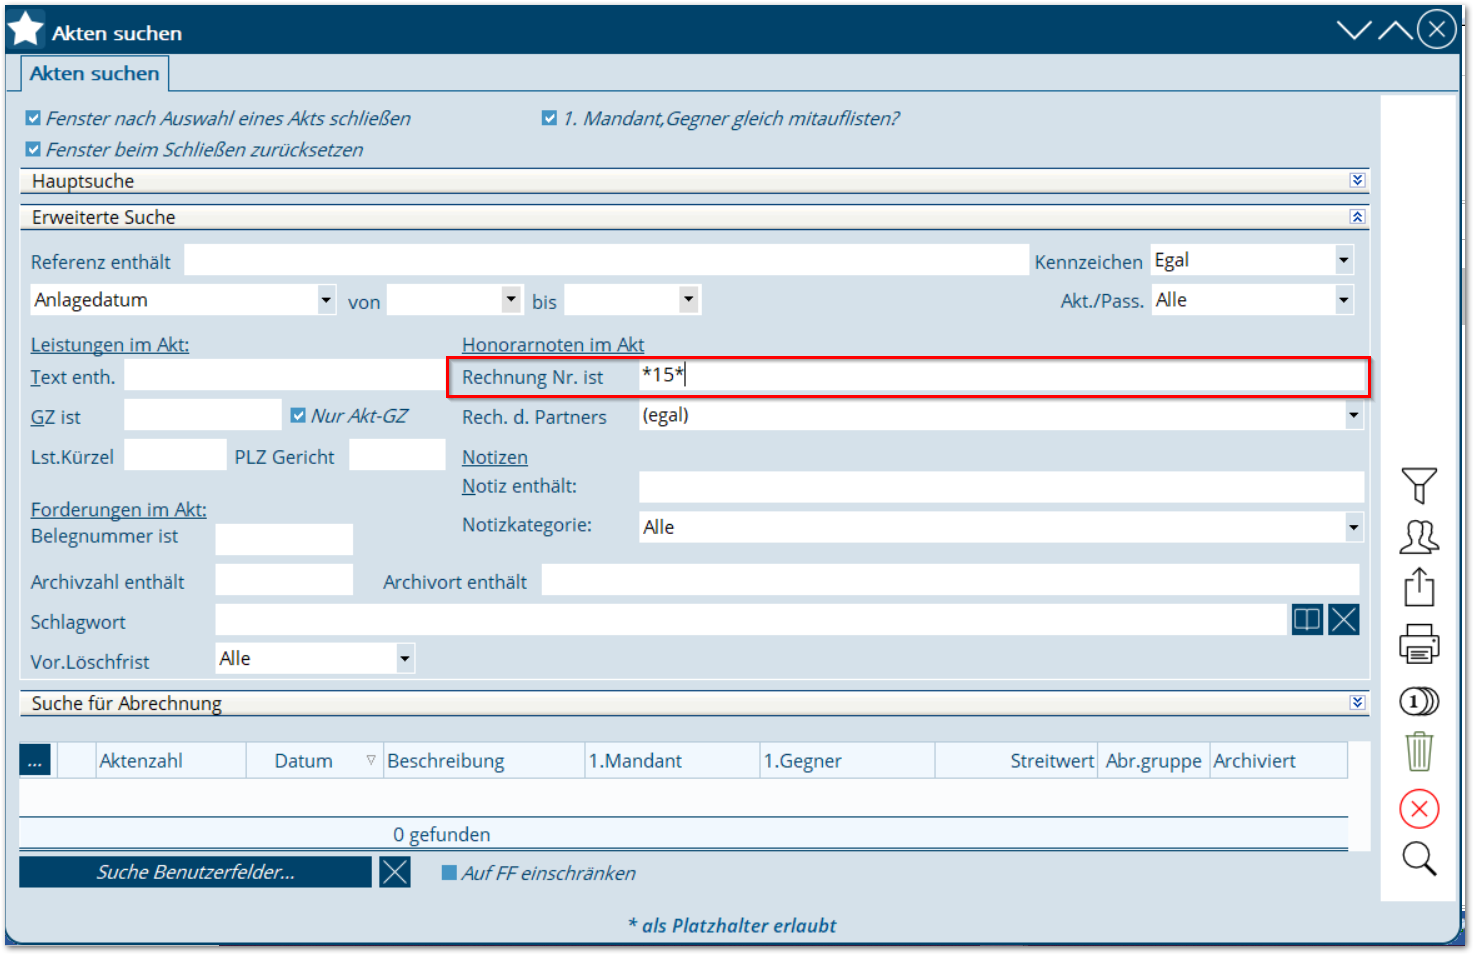This screenshot has width=1474, height=955.
Task: Sort by Archiviert column header
Action: click(x=1278, y=761)
